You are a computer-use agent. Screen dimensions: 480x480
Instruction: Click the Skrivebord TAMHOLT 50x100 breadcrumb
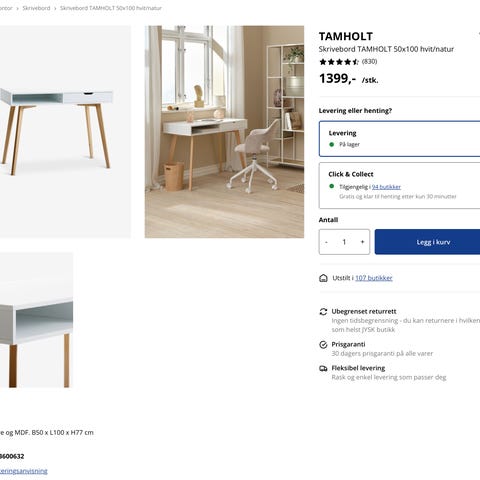111,8
